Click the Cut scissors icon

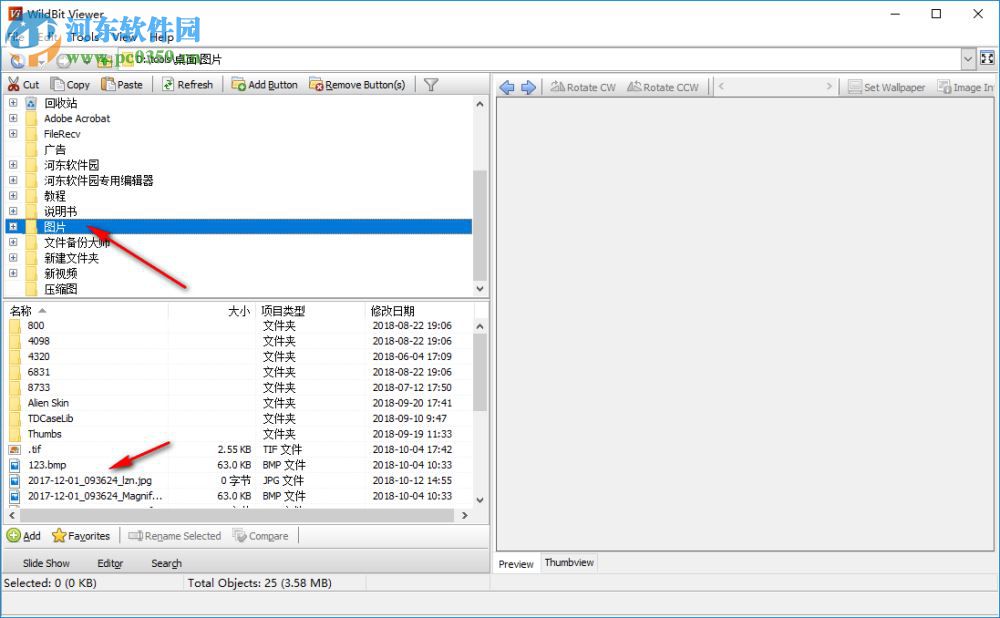click(x=14, y=85)
